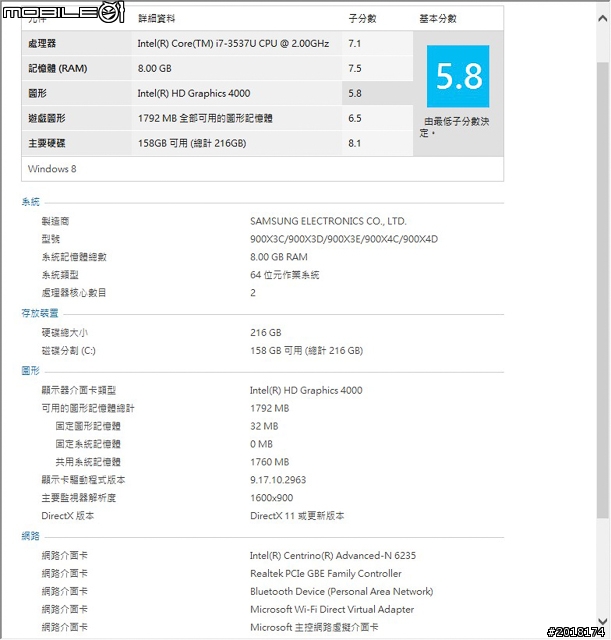Select the 記憶體 (RAM) row label

58,69
